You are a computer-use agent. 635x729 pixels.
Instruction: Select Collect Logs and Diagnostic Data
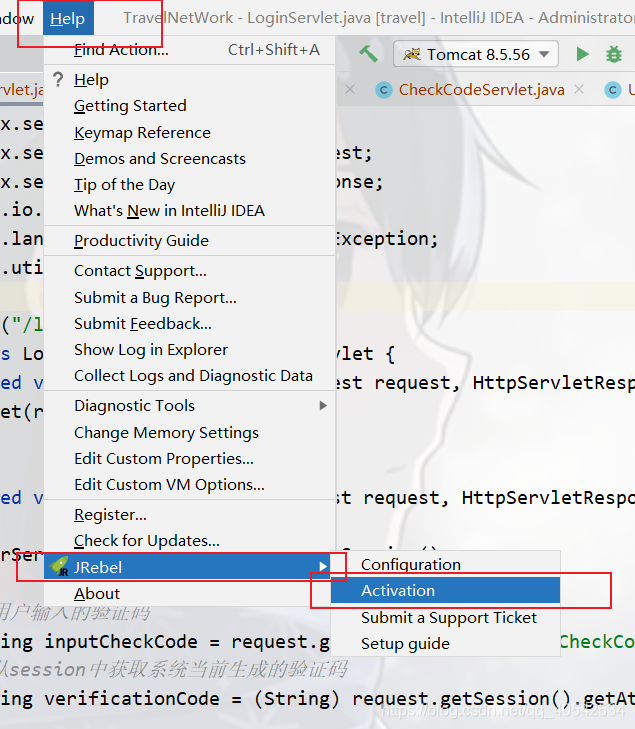point(190,376)
